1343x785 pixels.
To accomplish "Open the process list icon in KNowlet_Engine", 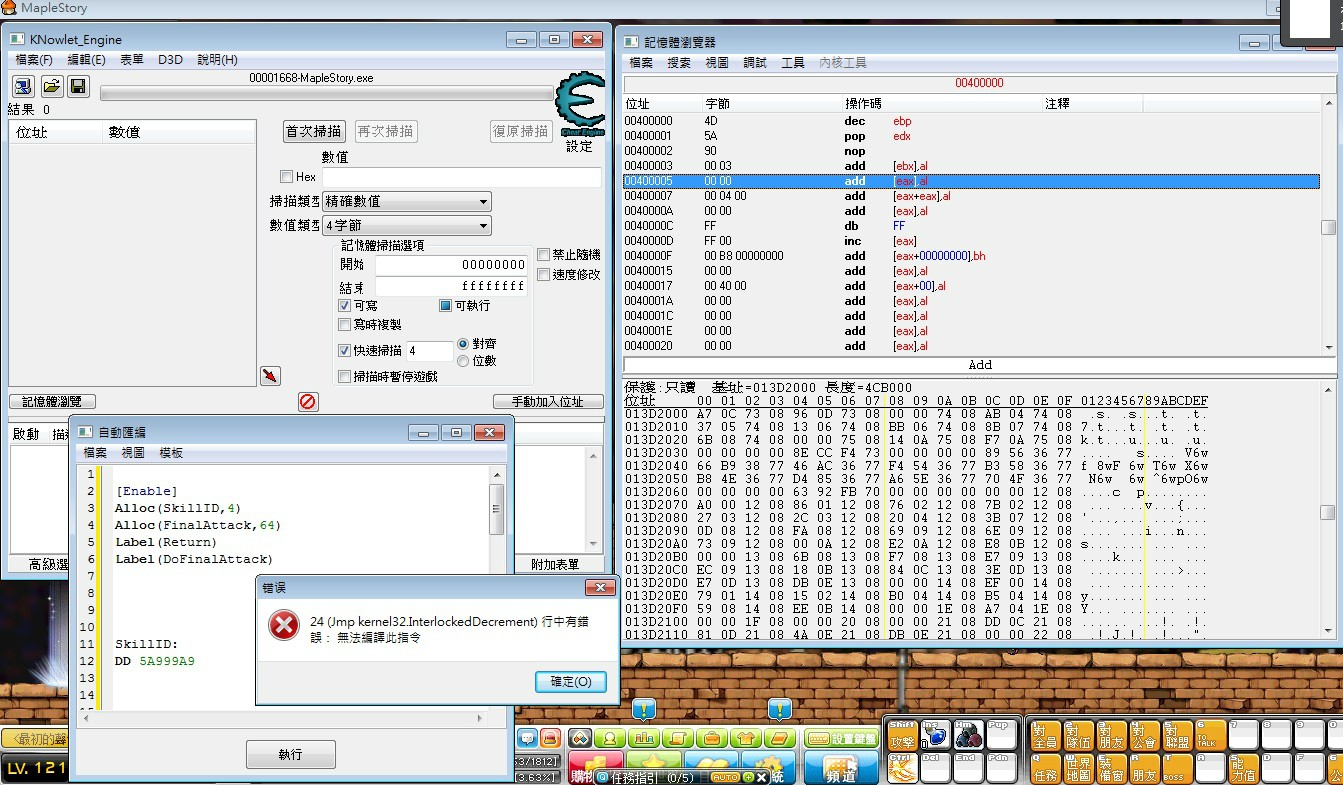I will point(23,87).
